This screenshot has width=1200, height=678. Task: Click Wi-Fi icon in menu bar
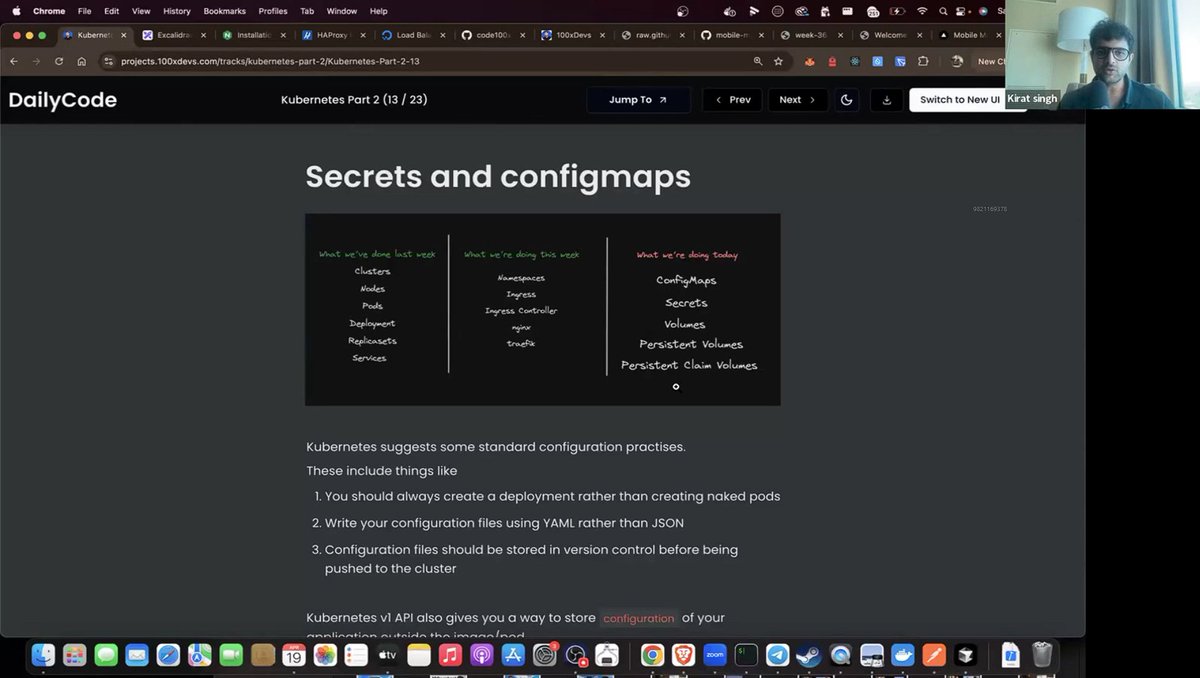pyautogui.click(x=922, y=11)
